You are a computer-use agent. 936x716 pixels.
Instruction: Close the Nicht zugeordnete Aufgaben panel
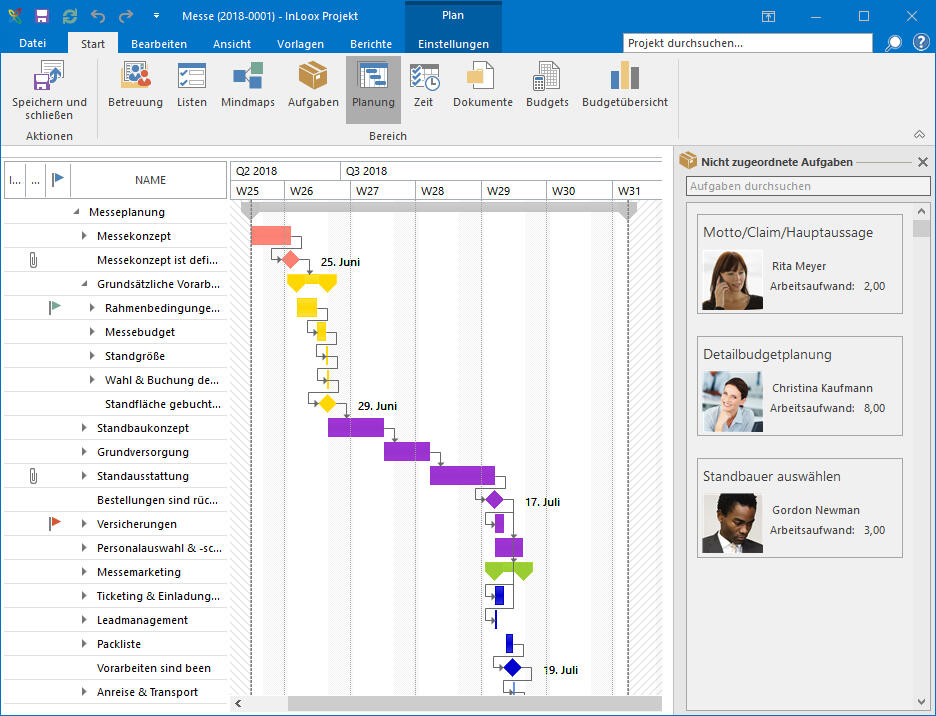pos(922,162)
